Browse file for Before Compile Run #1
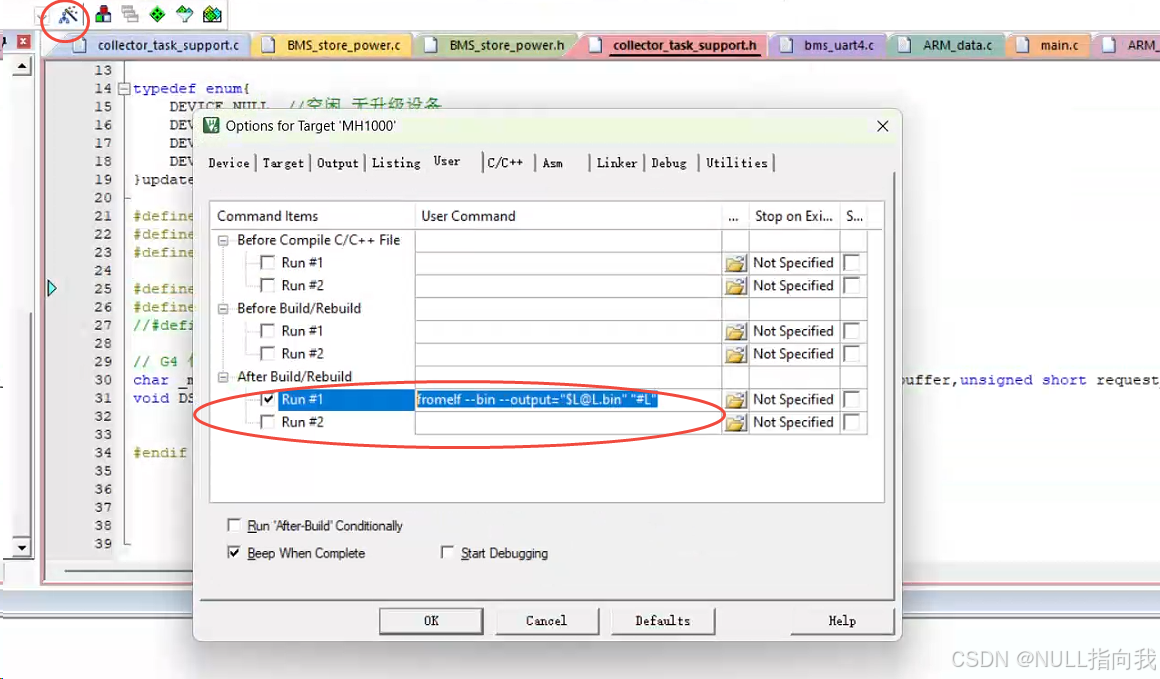Viewport: 1160px width, 679px height. (735, 263)
